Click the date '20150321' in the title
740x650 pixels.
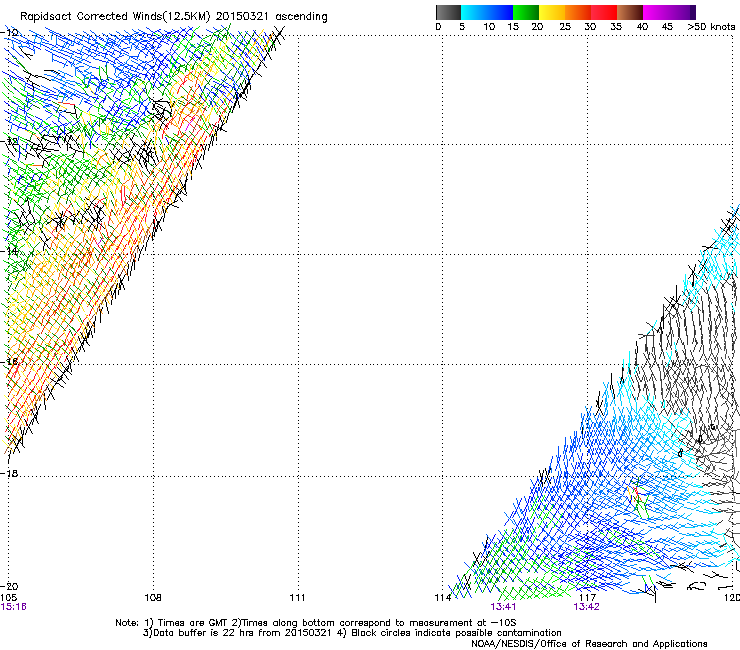coord(242,17)
